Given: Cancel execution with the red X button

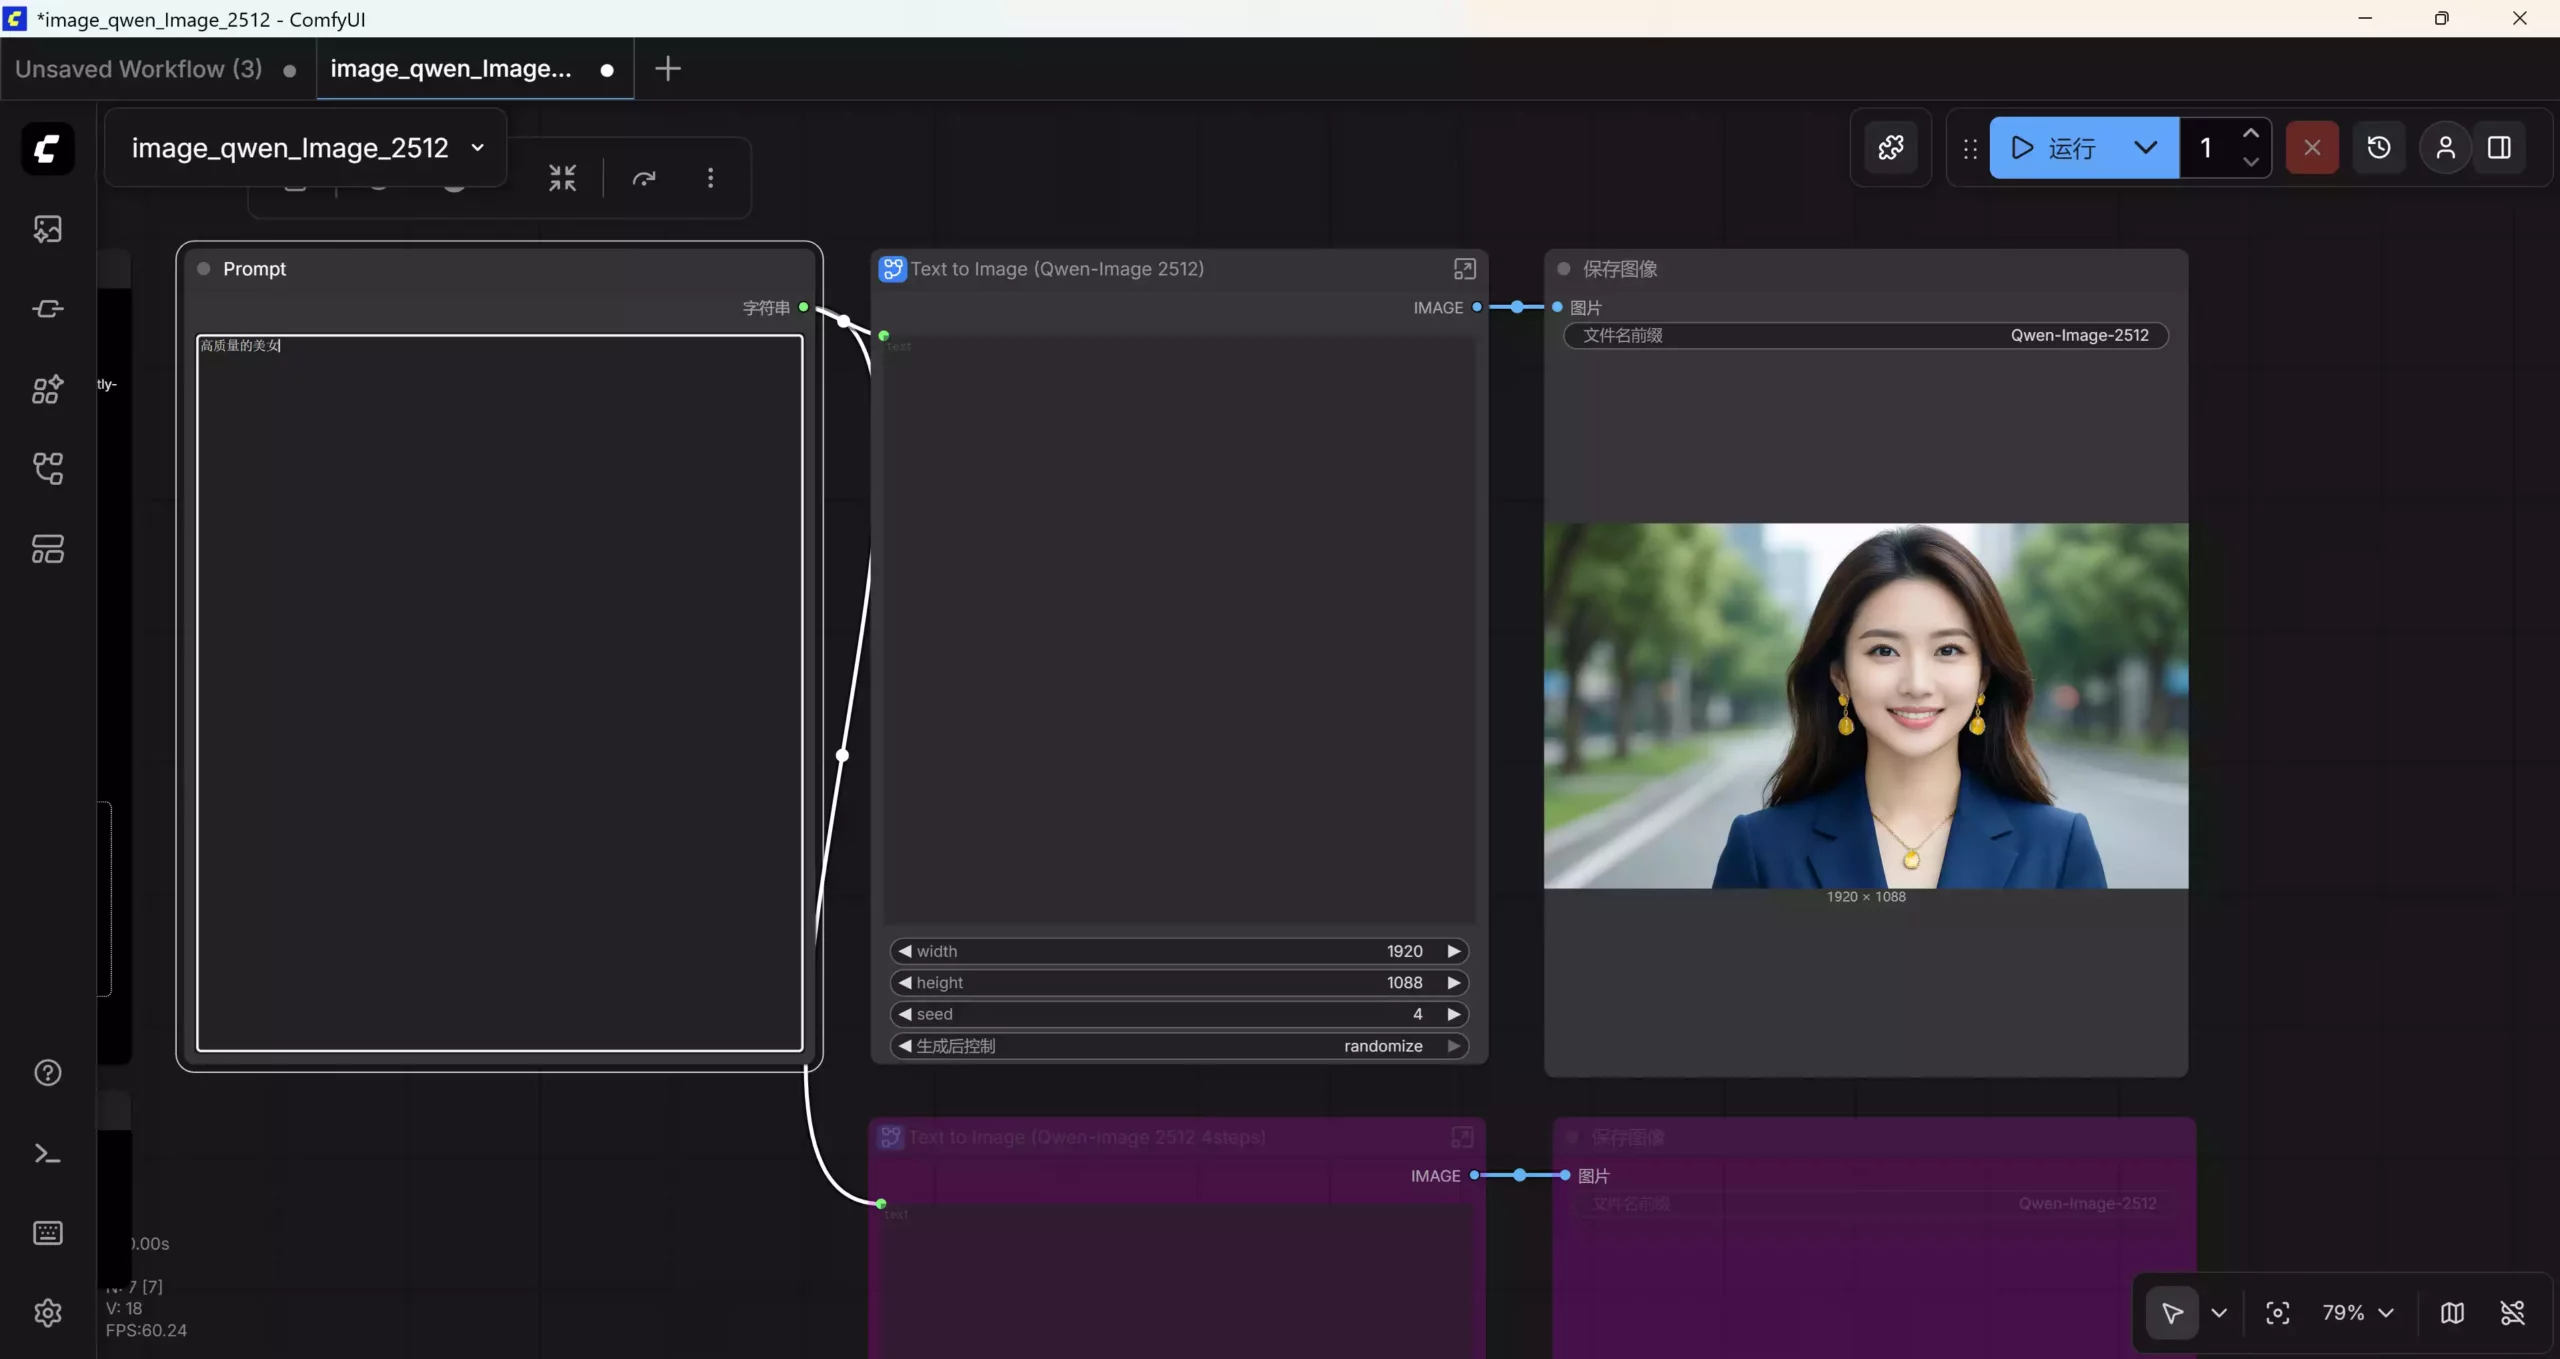Looking at the screenshot, I should pos(2311,147).
